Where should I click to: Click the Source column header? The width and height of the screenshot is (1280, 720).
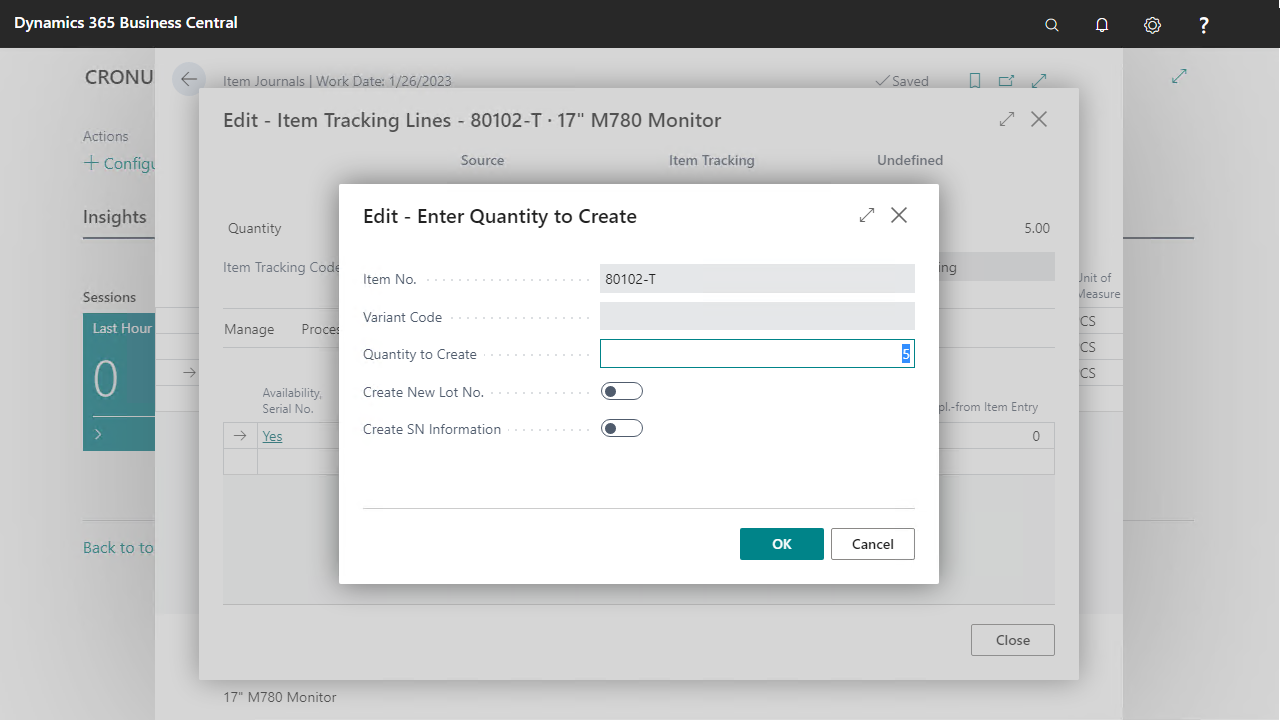[483, 160]
